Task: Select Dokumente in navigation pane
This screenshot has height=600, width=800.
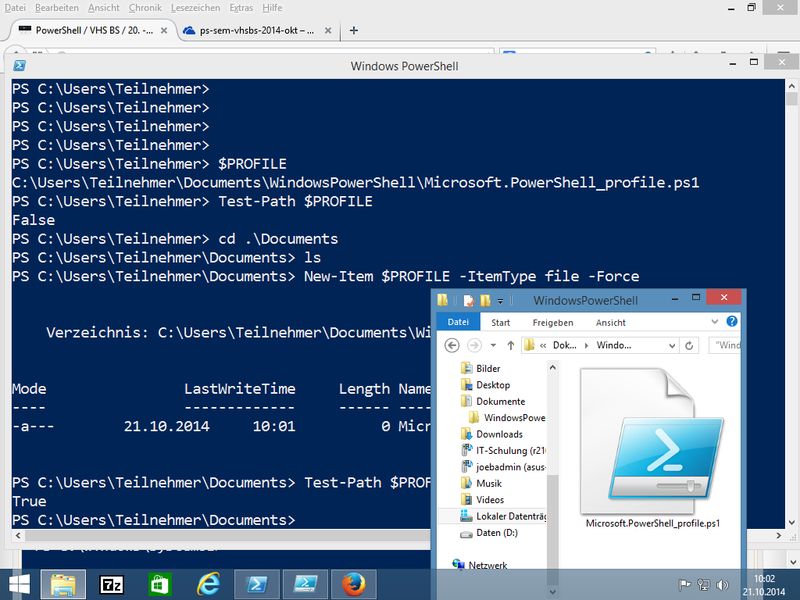Action: pyautogui.click(x=501, y=401)
